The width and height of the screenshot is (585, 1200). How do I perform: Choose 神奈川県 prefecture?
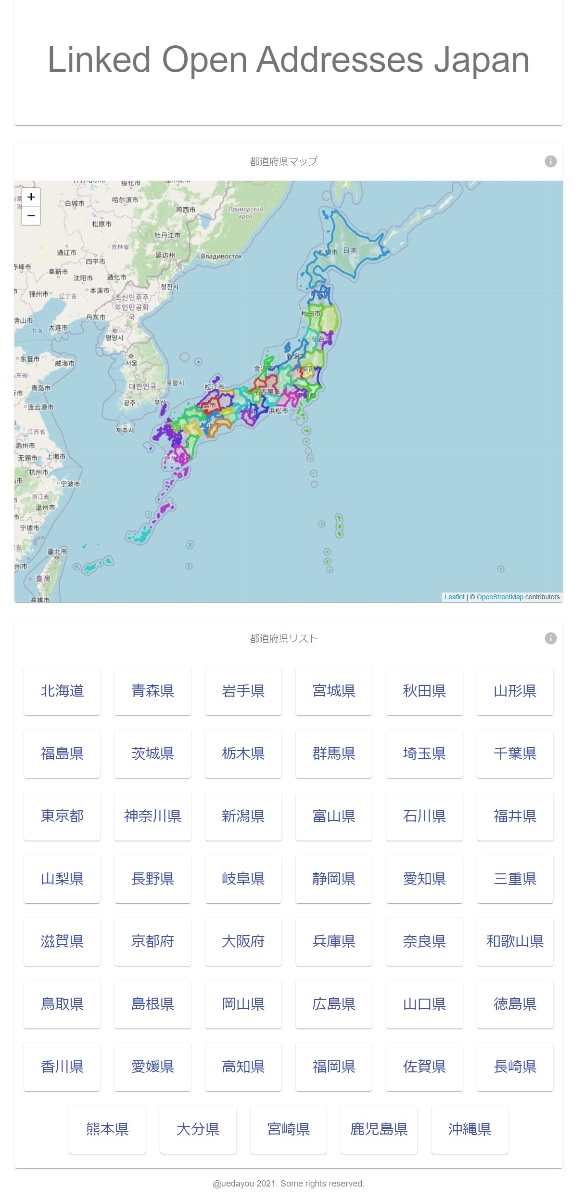point(153,816)
